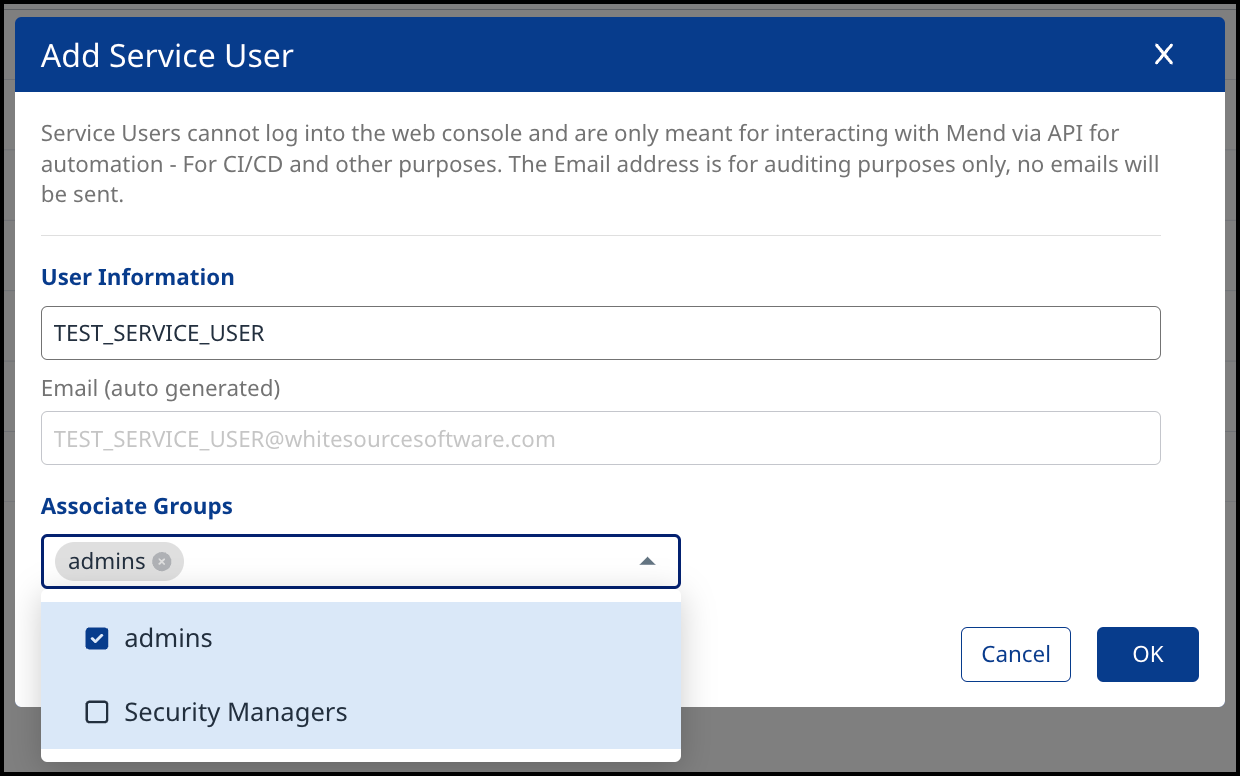This screenshot has width=1240, height=776.
Task: Click the Add Service User title text
Action: pos(167,55)
